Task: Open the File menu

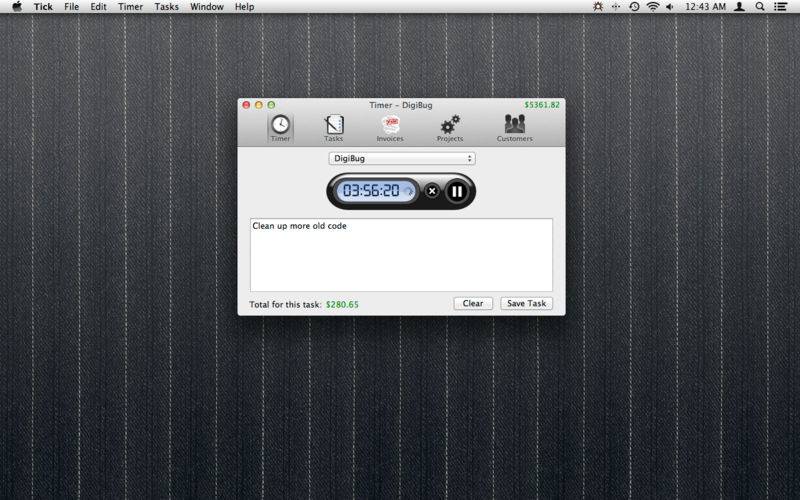Action: coord(71,7)
